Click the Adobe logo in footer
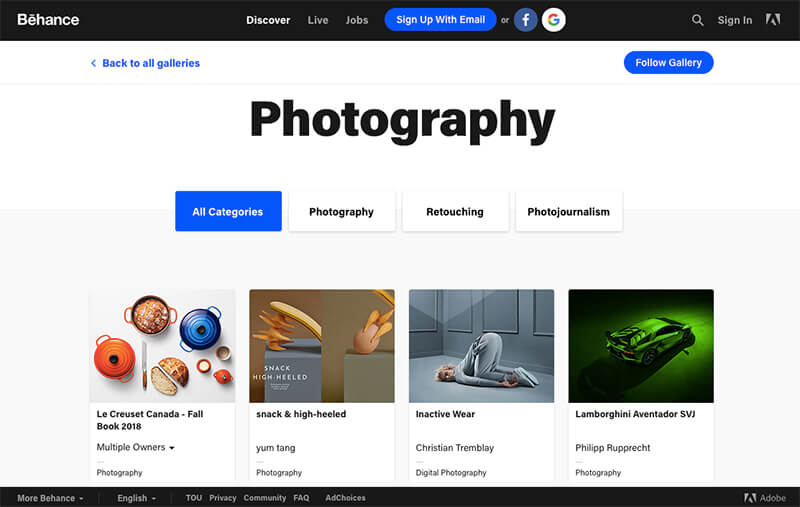The height and width of the screenshot is (507, 800). pyautogui.click(x=765, y=498)
